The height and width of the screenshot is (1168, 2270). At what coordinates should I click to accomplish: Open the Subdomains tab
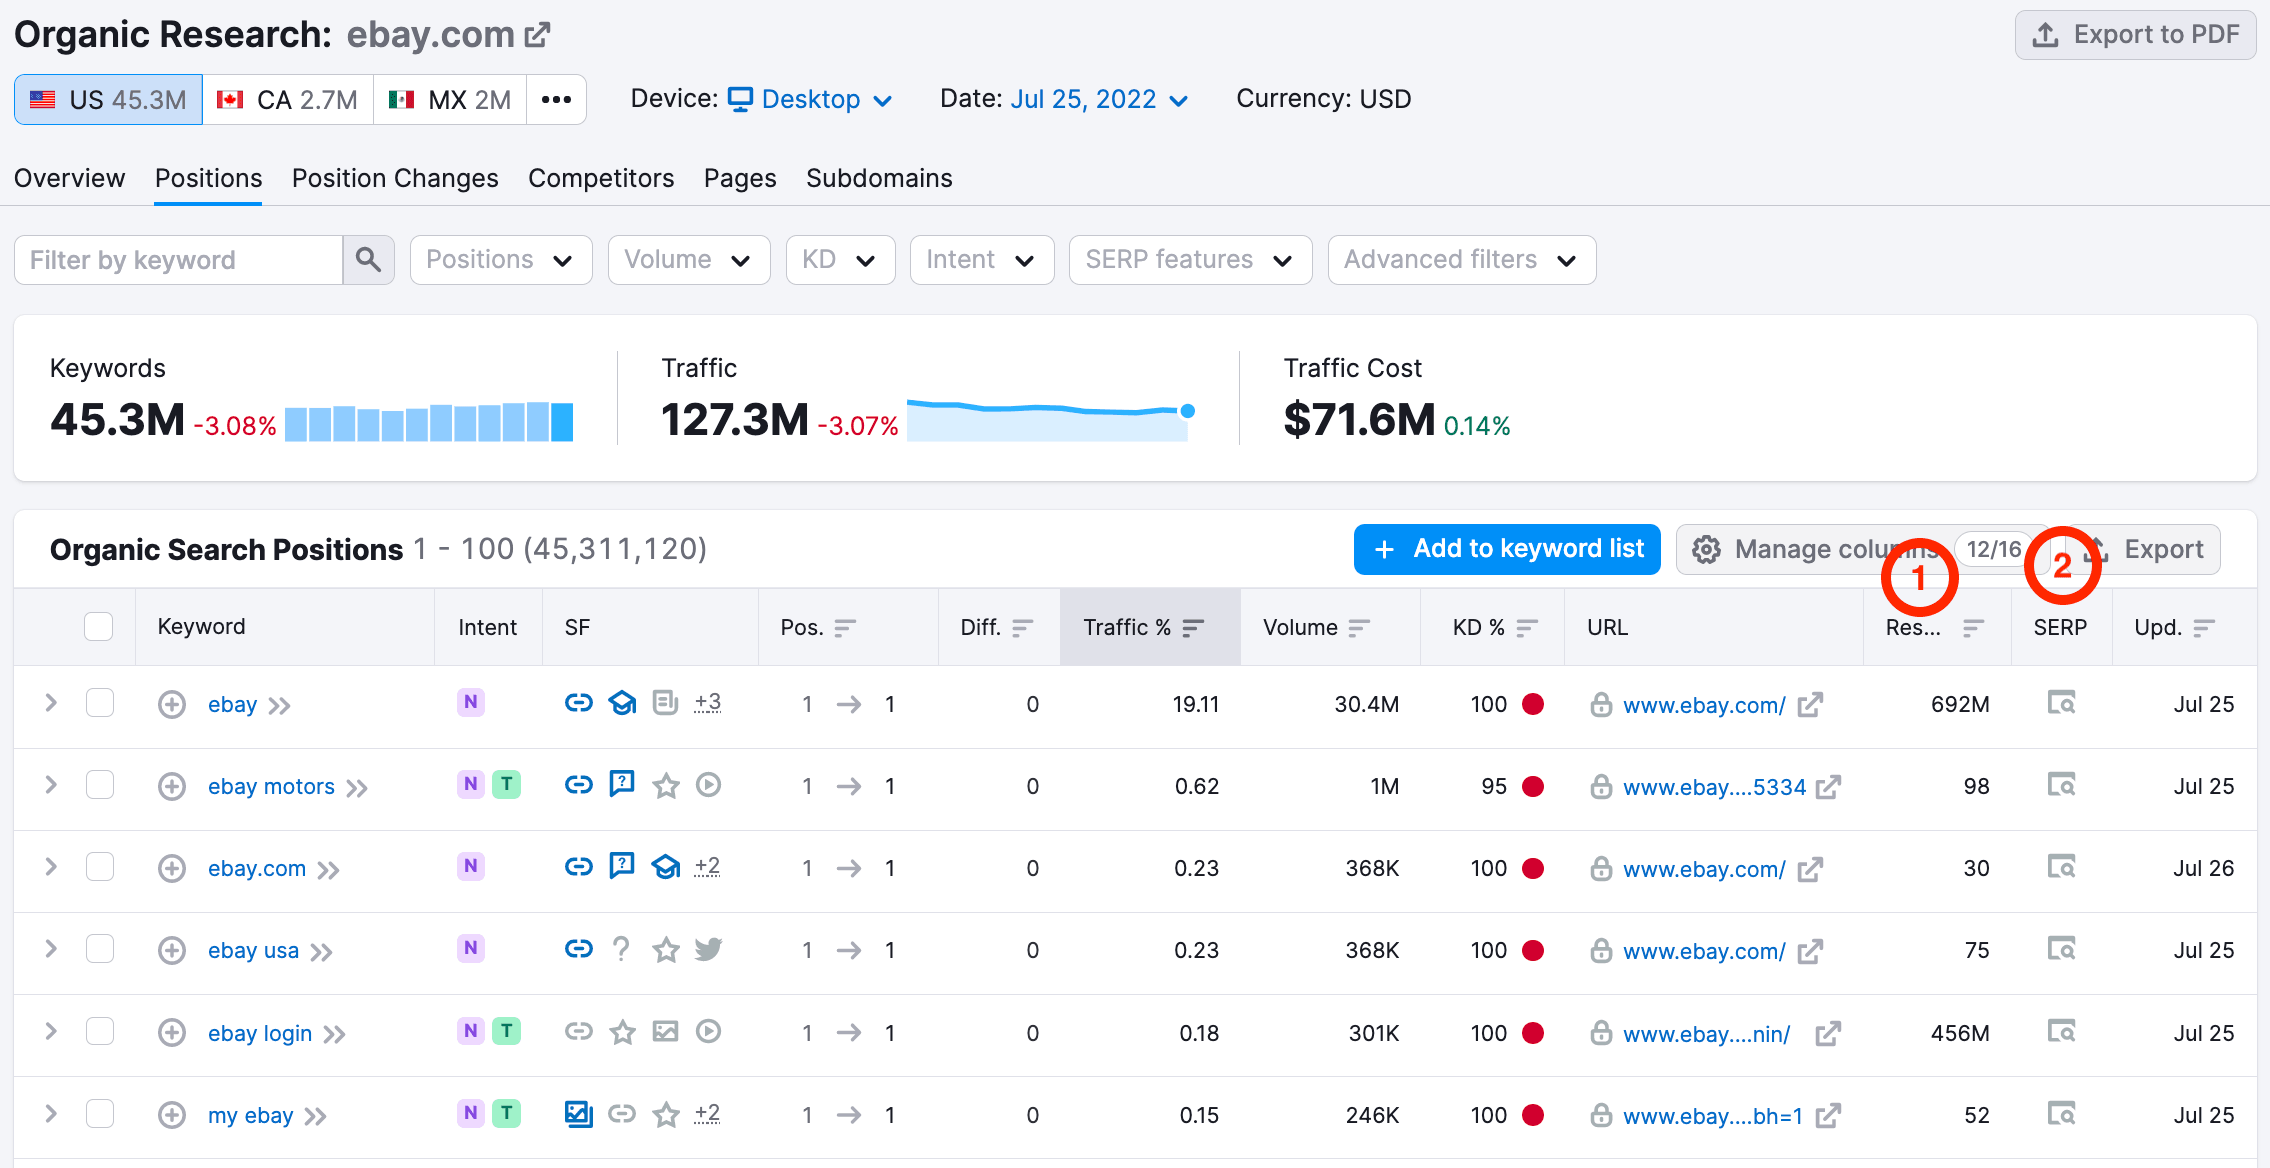point(879,178)
